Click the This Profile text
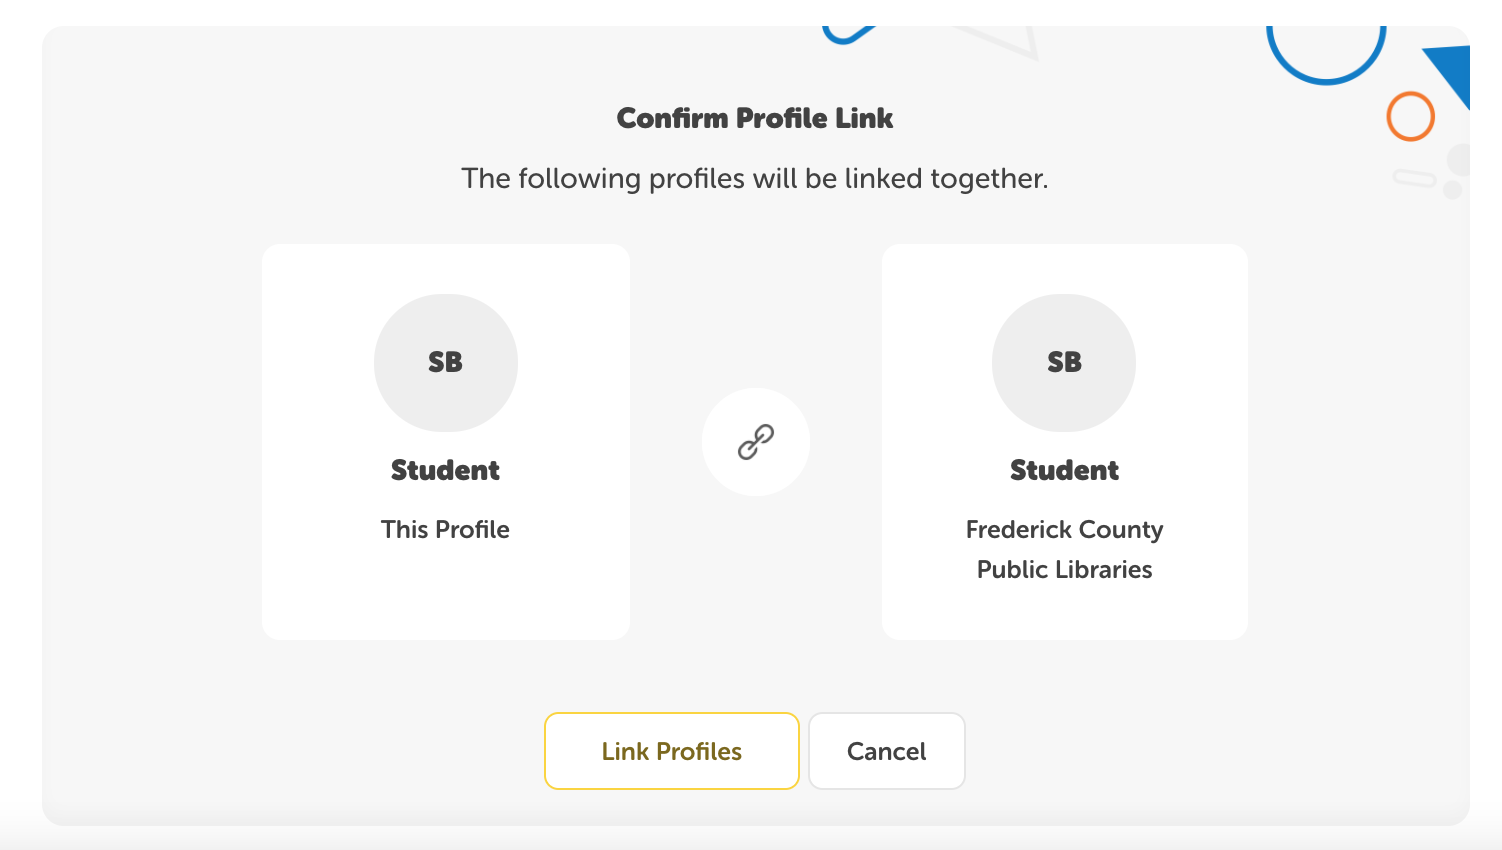Image resolution: width=1502 pixels, height=850 pixels. tap(445, 529)
